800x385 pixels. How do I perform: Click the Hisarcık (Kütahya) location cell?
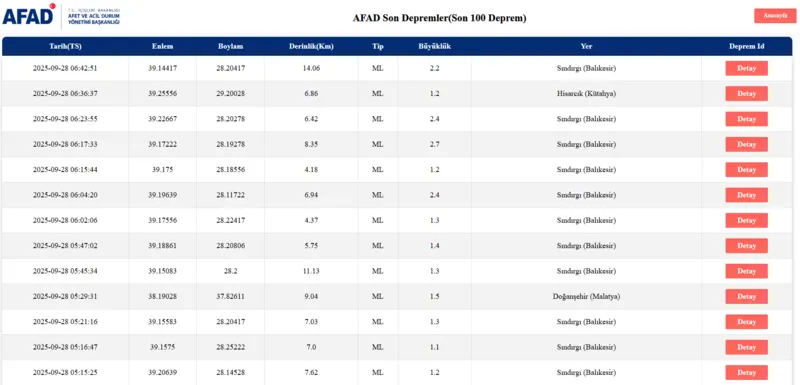pos(586,94)
